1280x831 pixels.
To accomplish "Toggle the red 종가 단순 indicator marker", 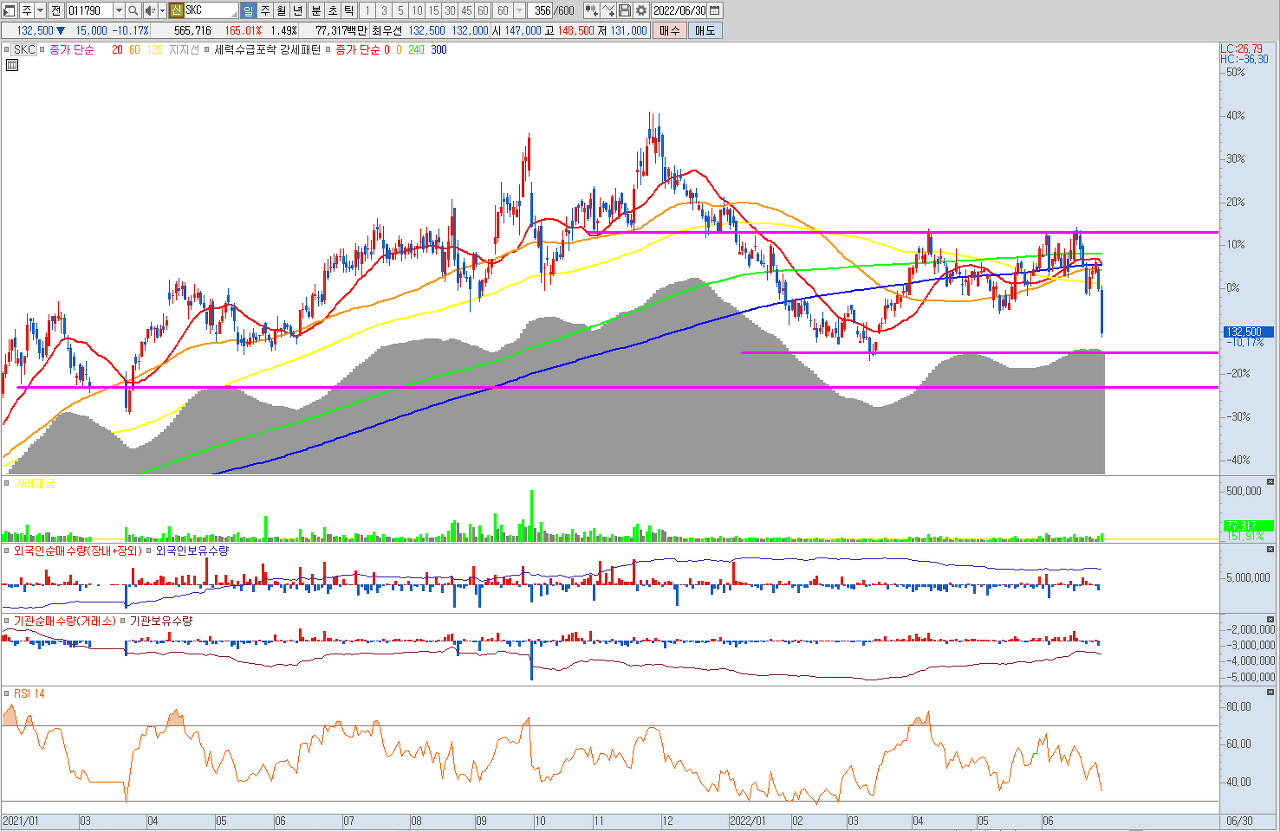I will [328, 49].
